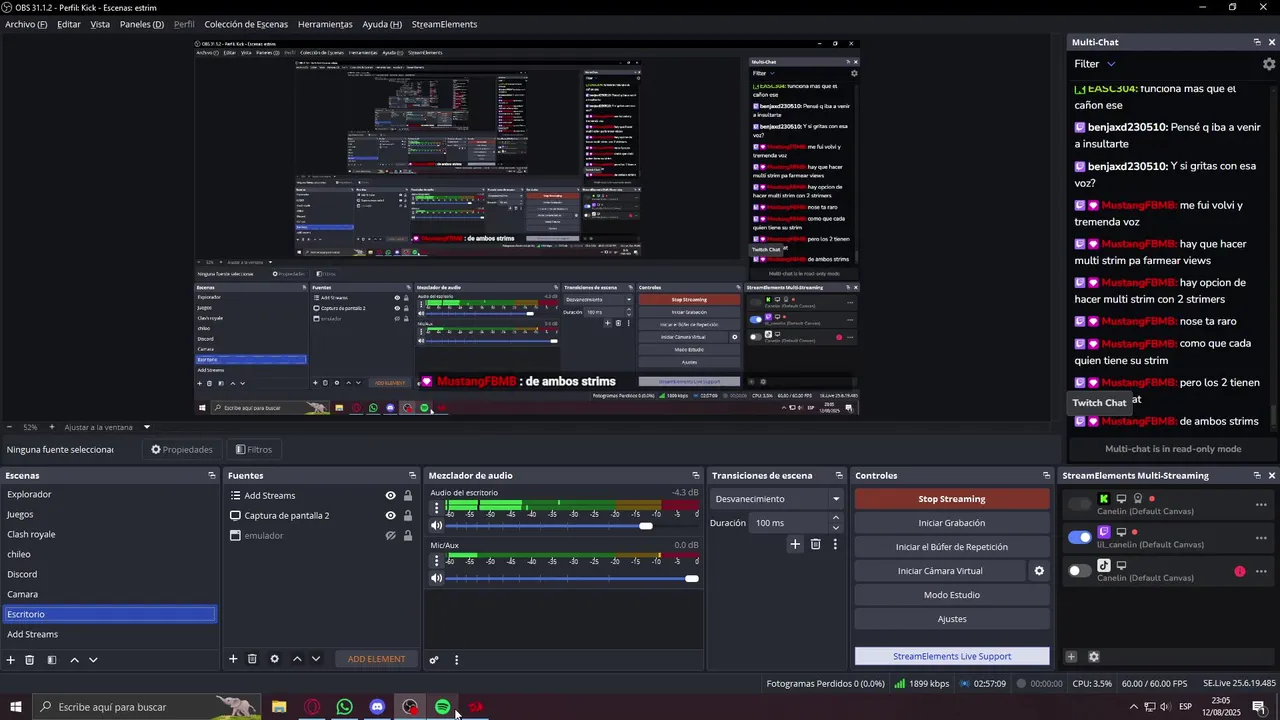Screen dimensions: 1280x720
Task: Delete scene transition trash icon
Action: (x=815, y=544)
